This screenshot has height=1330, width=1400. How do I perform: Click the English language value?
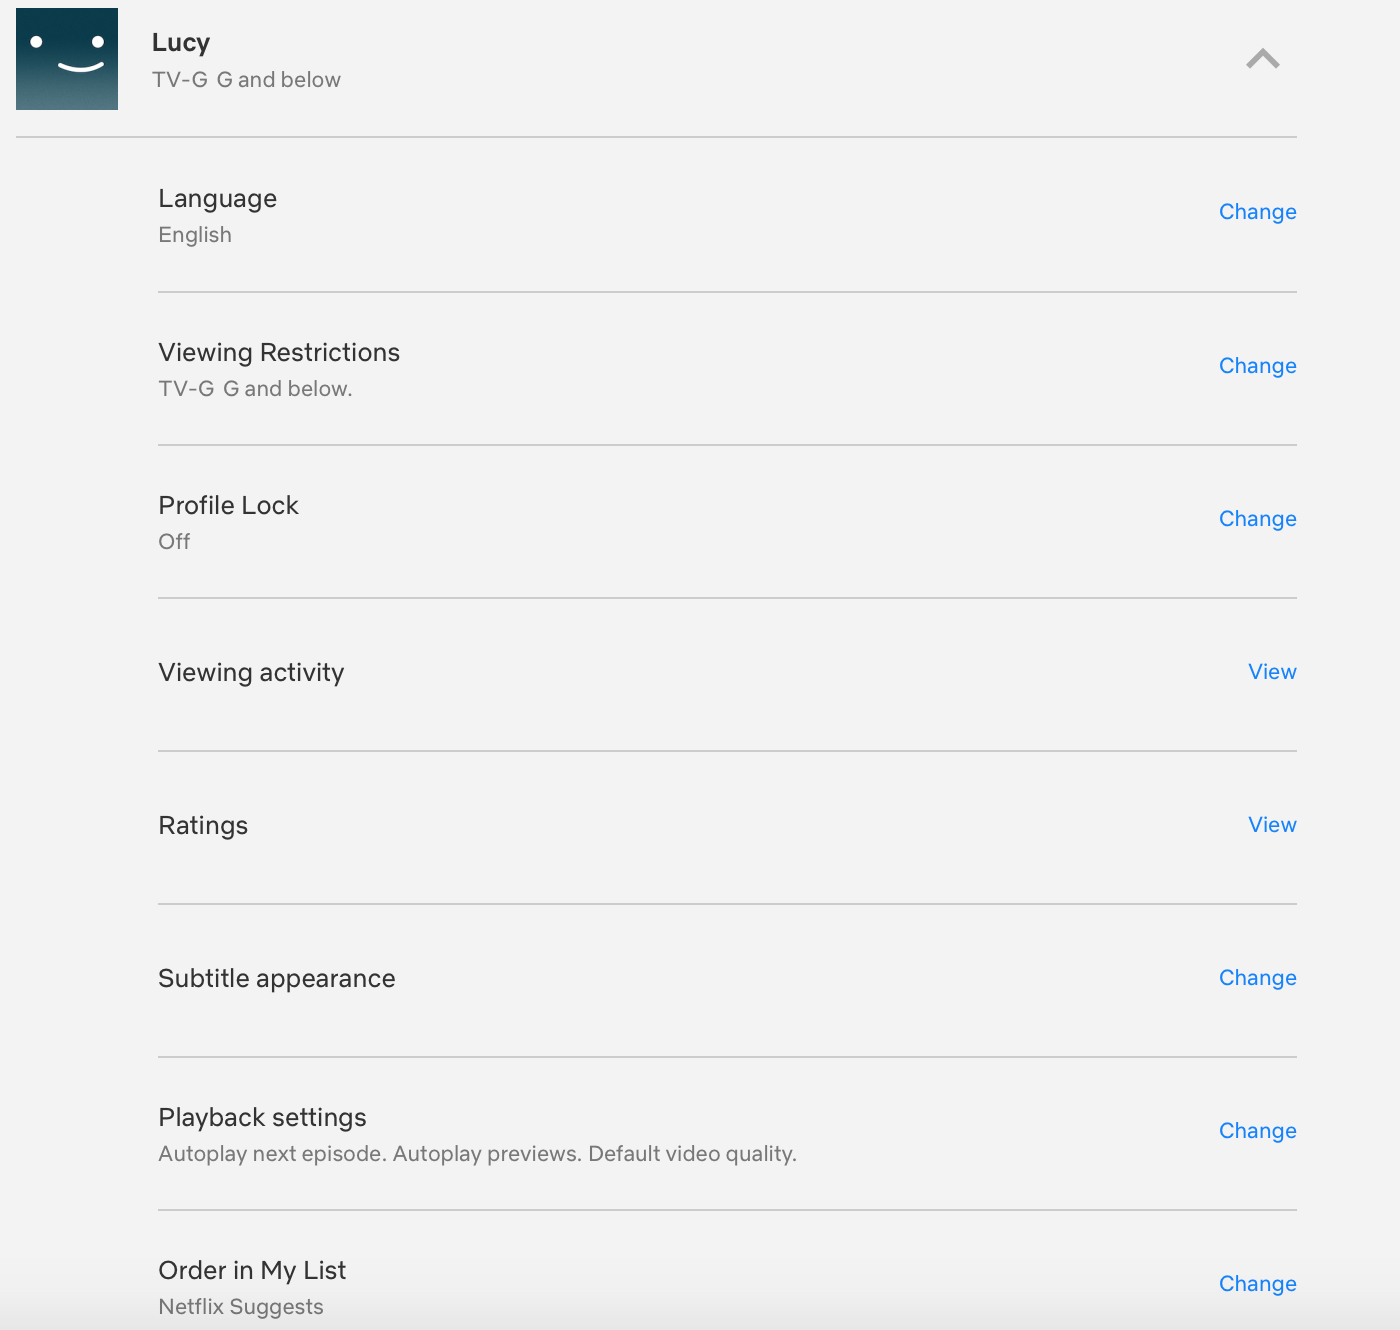[195, 235]
